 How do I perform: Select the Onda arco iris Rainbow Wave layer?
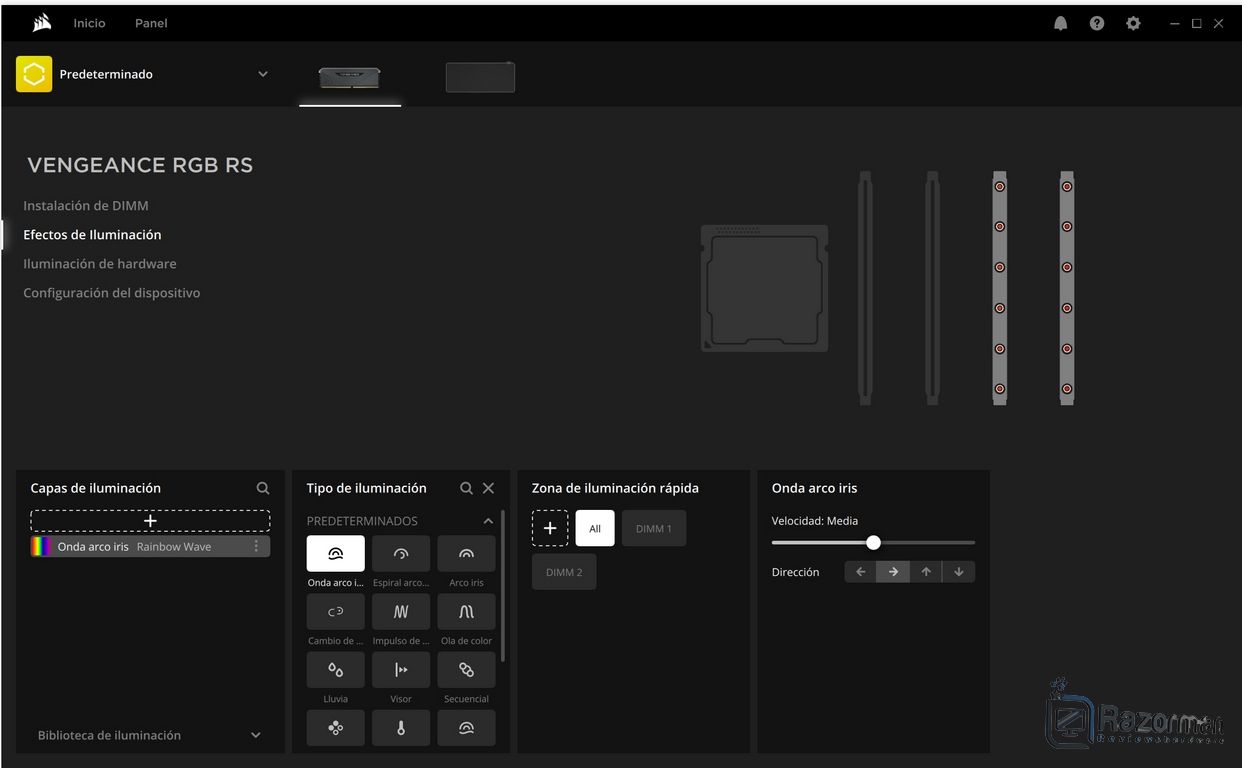pyautogui.click(x=150, y=546)
